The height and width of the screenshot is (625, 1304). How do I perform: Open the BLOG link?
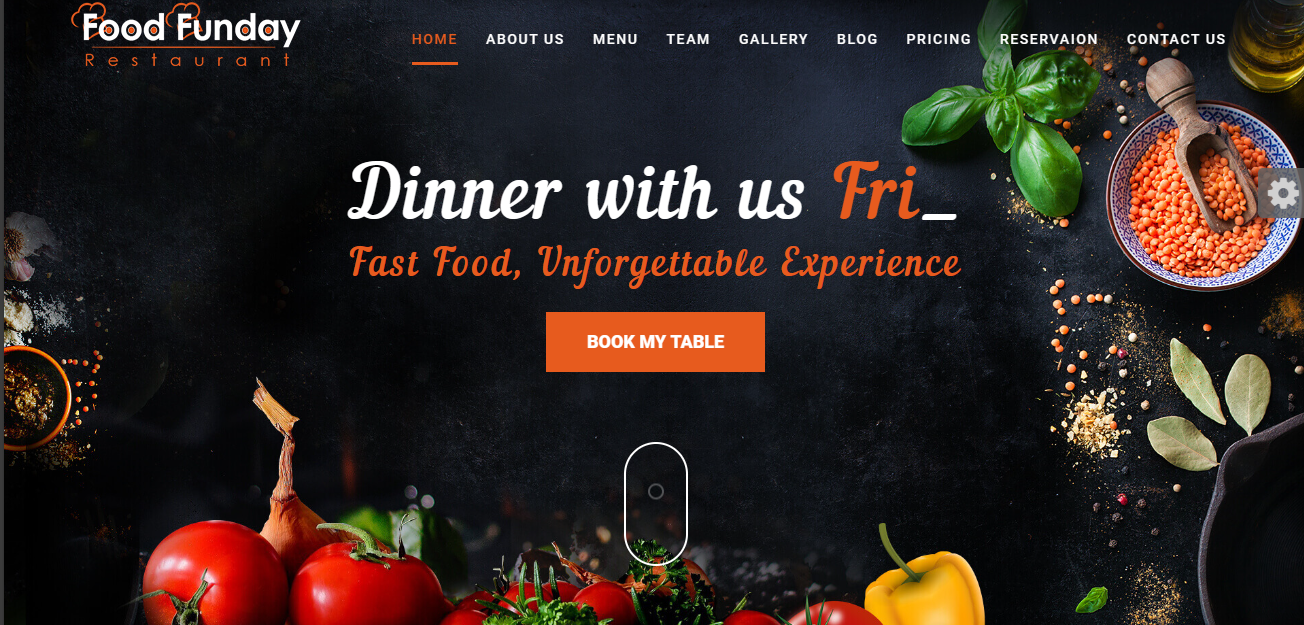pyautogui.click(x=857, y=39)
